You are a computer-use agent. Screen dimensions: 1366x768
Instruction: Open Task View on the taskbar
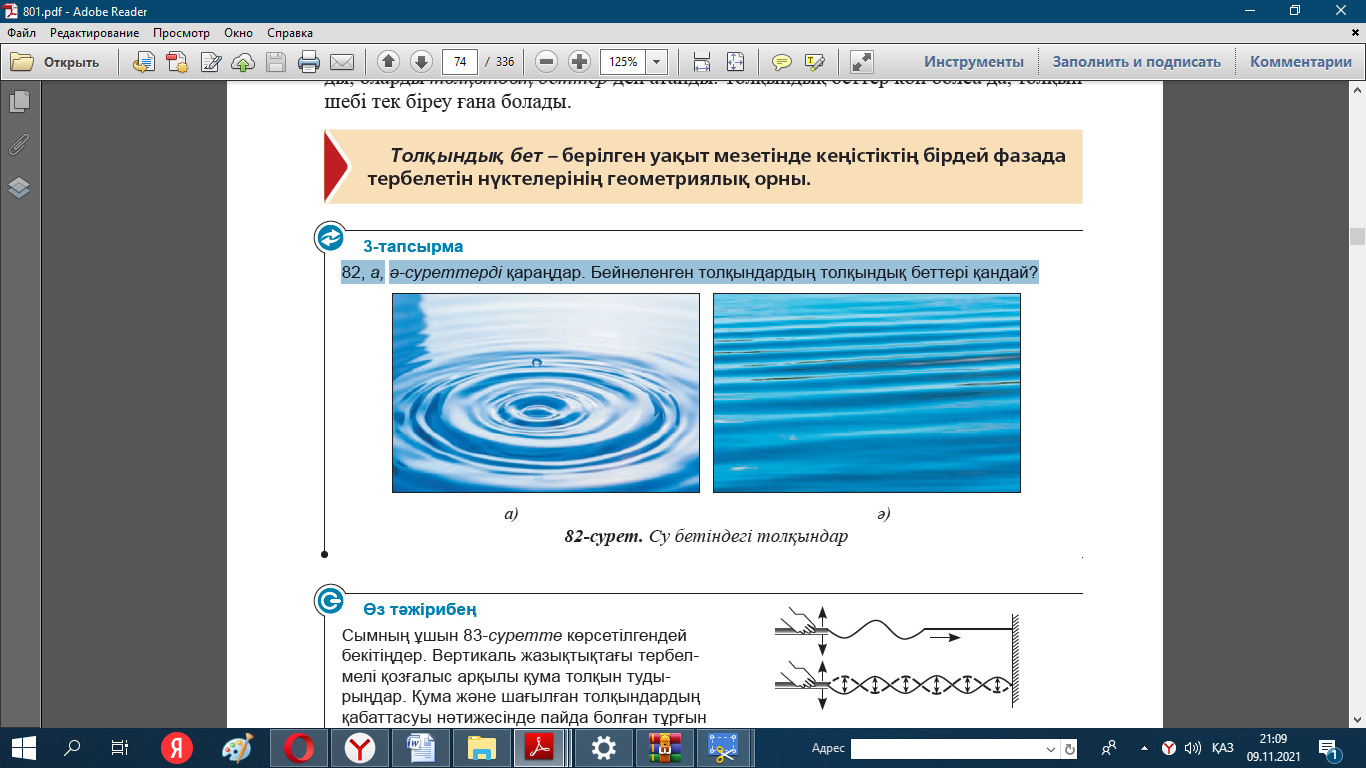[x=120, y=748]
